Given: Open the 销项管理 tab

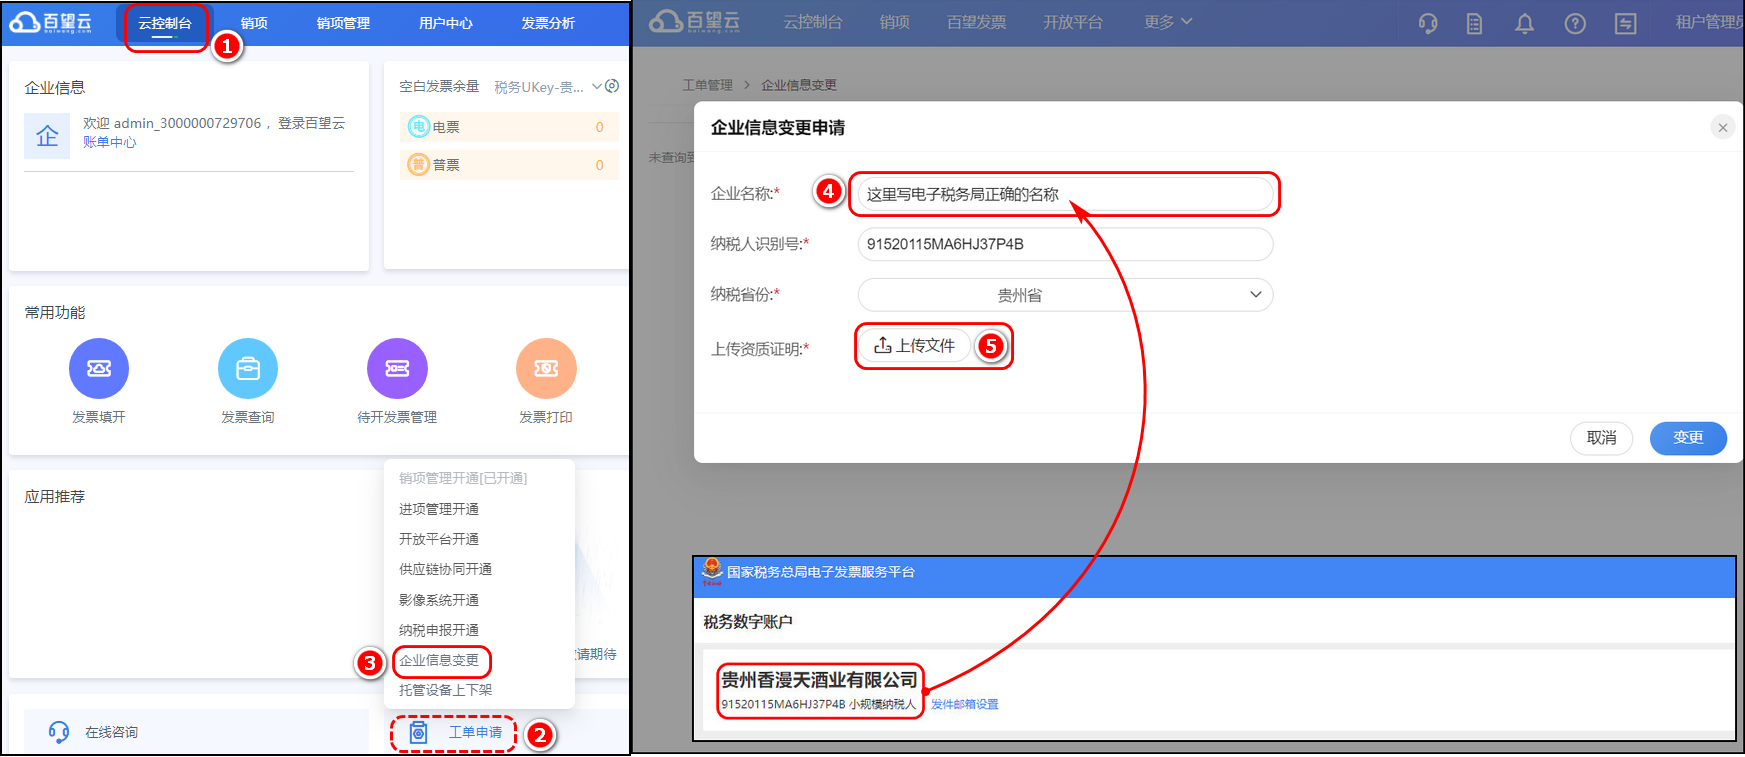Looking at the screenshot, I should [x=343, y=23].
